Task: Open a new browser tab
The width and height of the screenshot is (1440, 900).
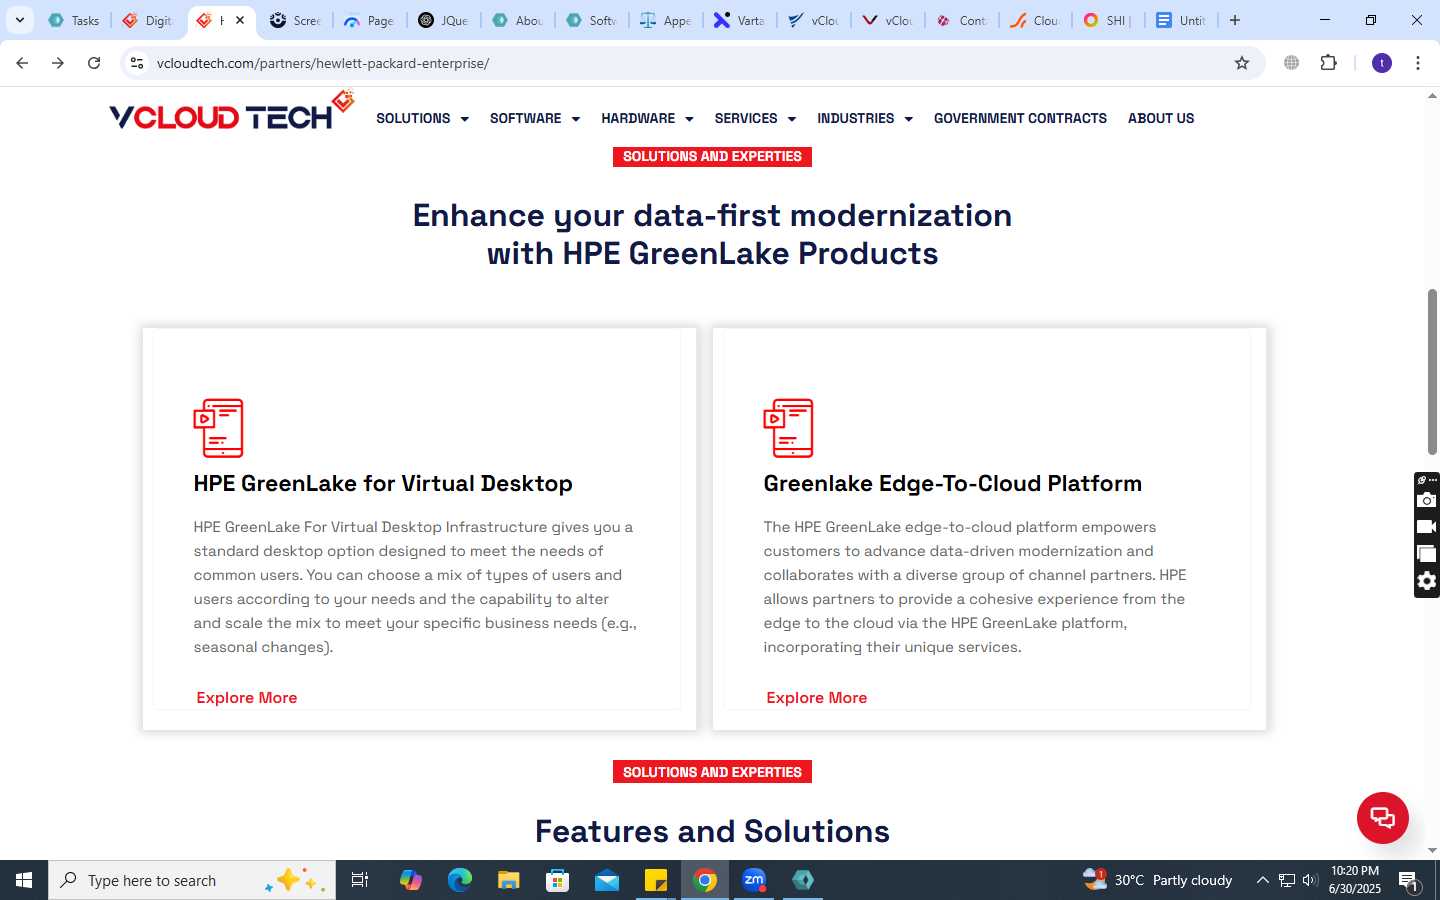Action: pyautogui.click(x=1235, y=20)
